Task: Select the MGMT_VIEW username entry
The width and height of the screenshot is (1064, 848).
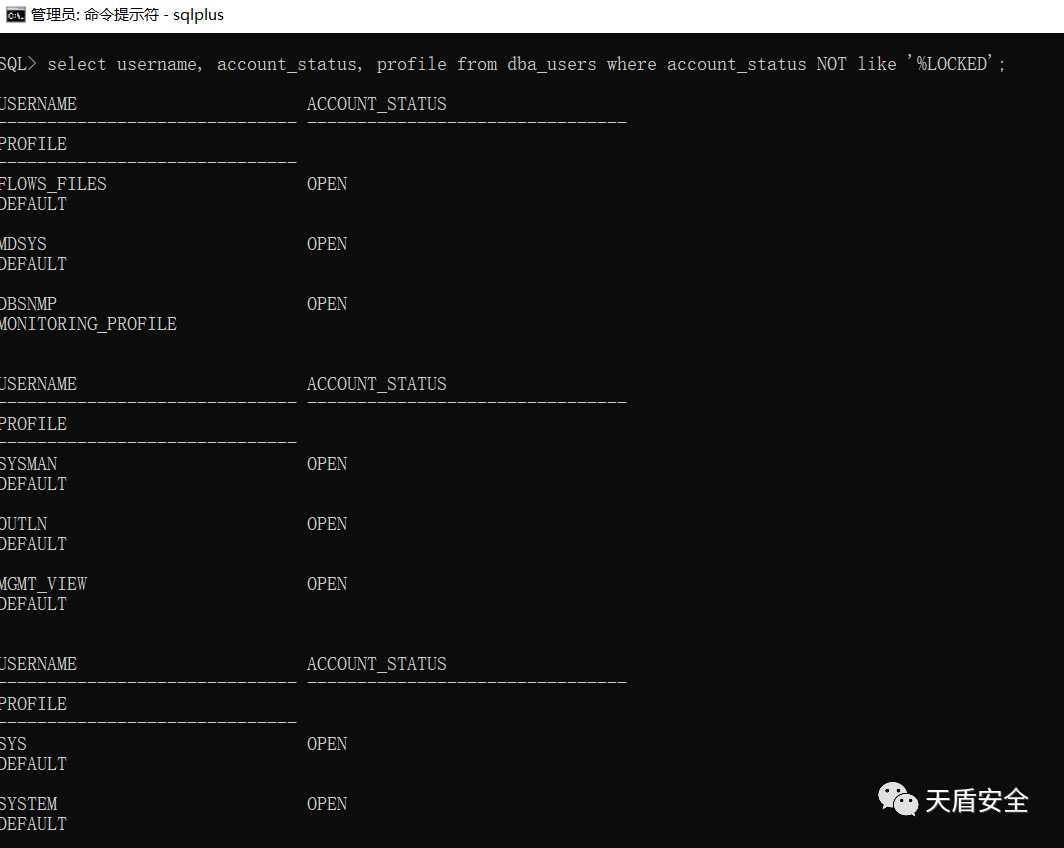Action: click(44, 584)
